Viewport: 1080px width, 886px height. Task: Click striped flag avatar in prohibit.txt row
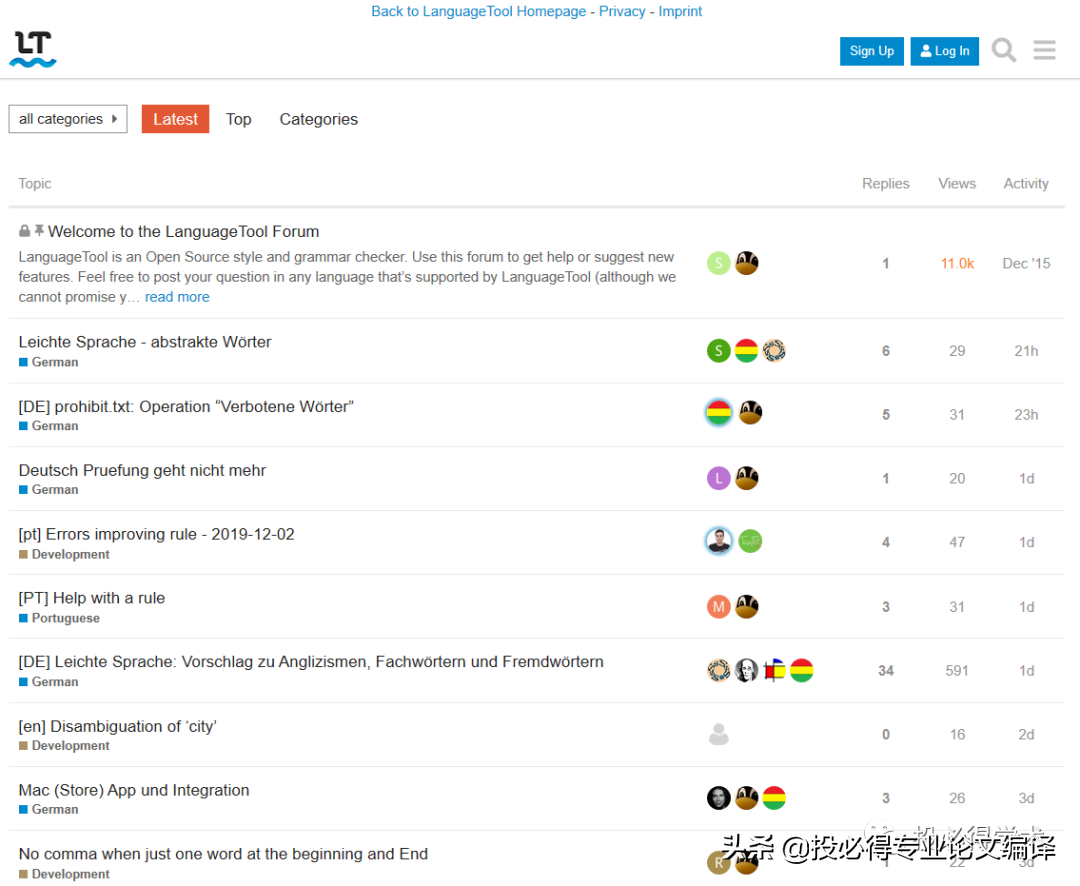click(x=718, y=413)
